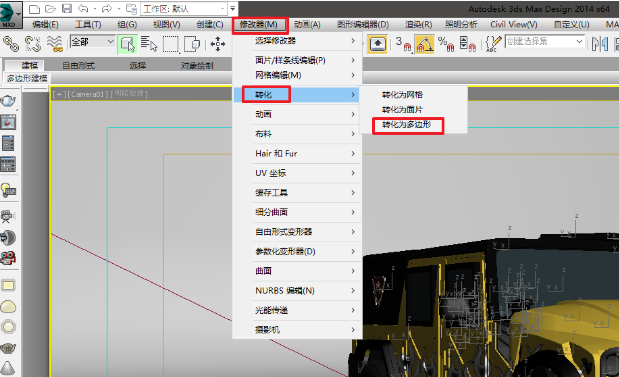Select the Move tool cross-arrows icon
Screen dimensions: 619x377
(x=218, y=44)
